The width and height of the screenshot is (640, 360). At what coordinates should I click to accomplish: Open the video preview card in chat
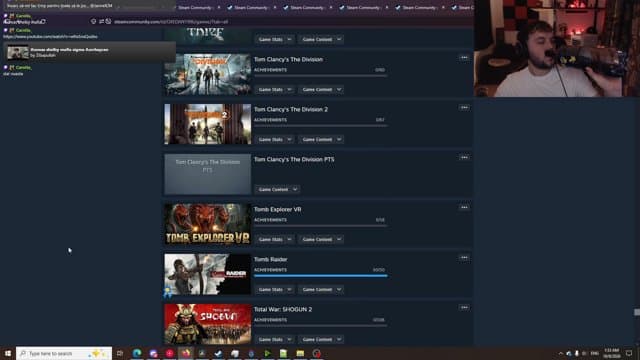coord(90,52)
